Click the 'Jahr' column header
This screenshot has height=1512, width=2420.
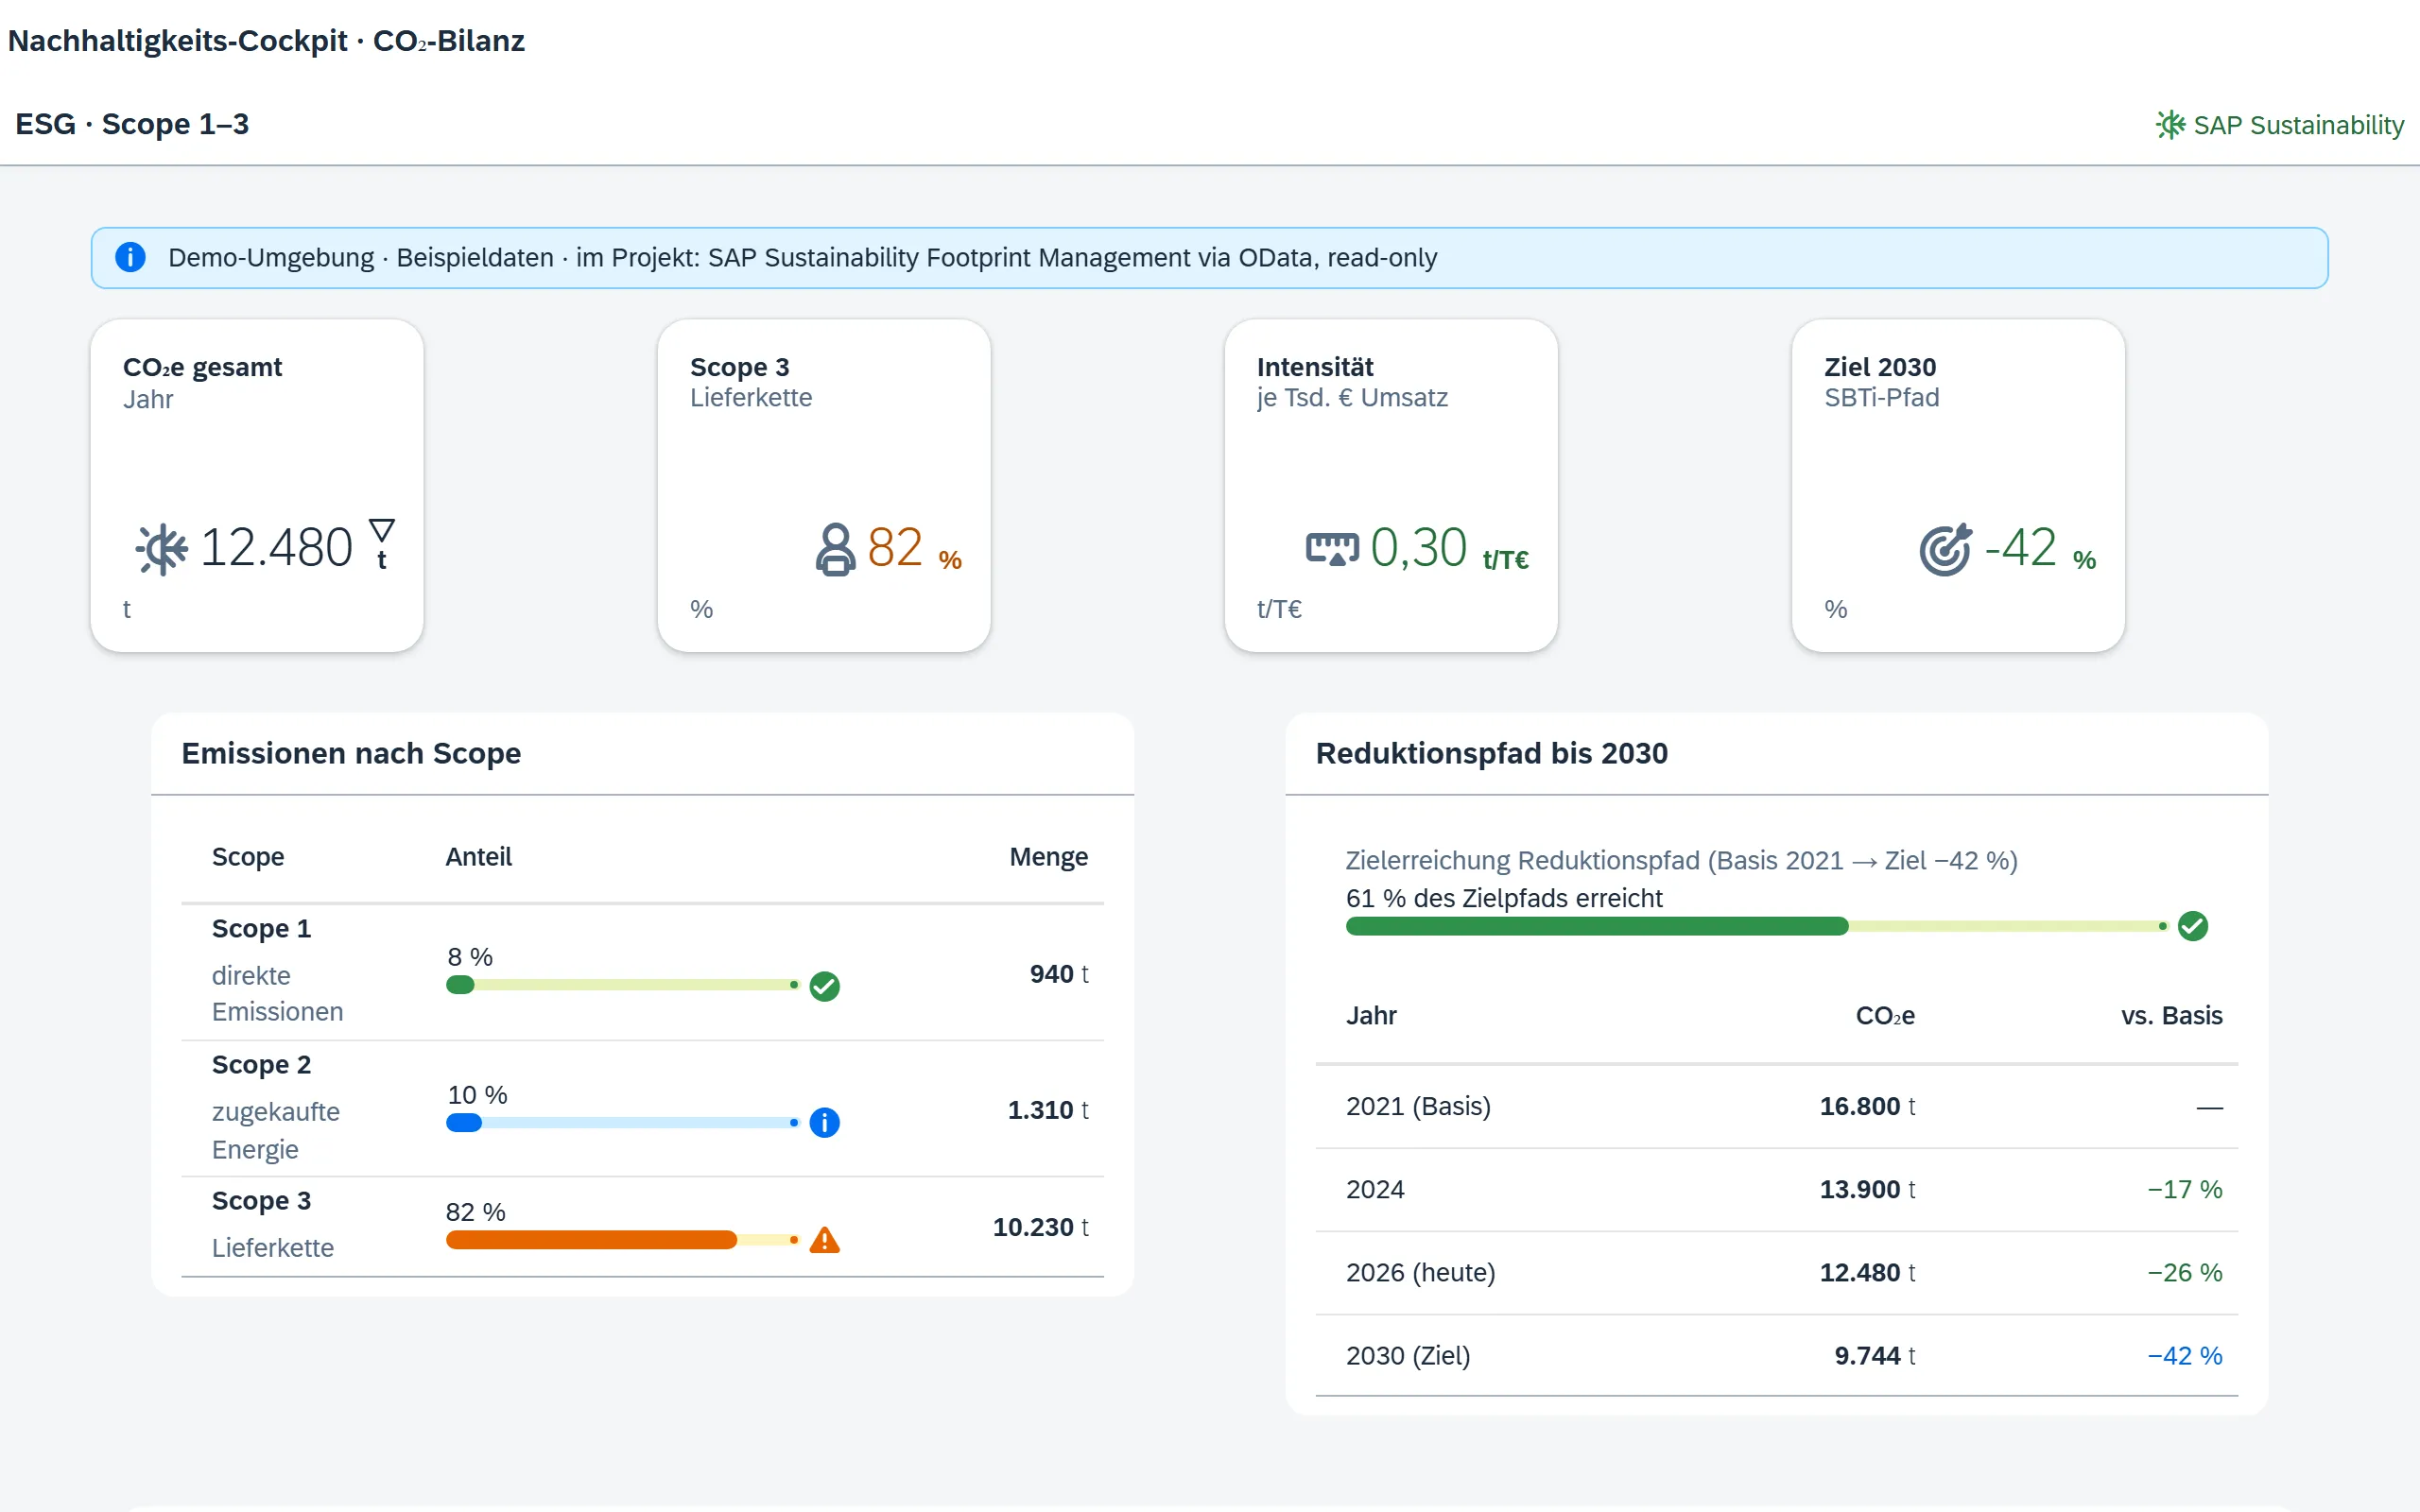tap(1371, 1016)
